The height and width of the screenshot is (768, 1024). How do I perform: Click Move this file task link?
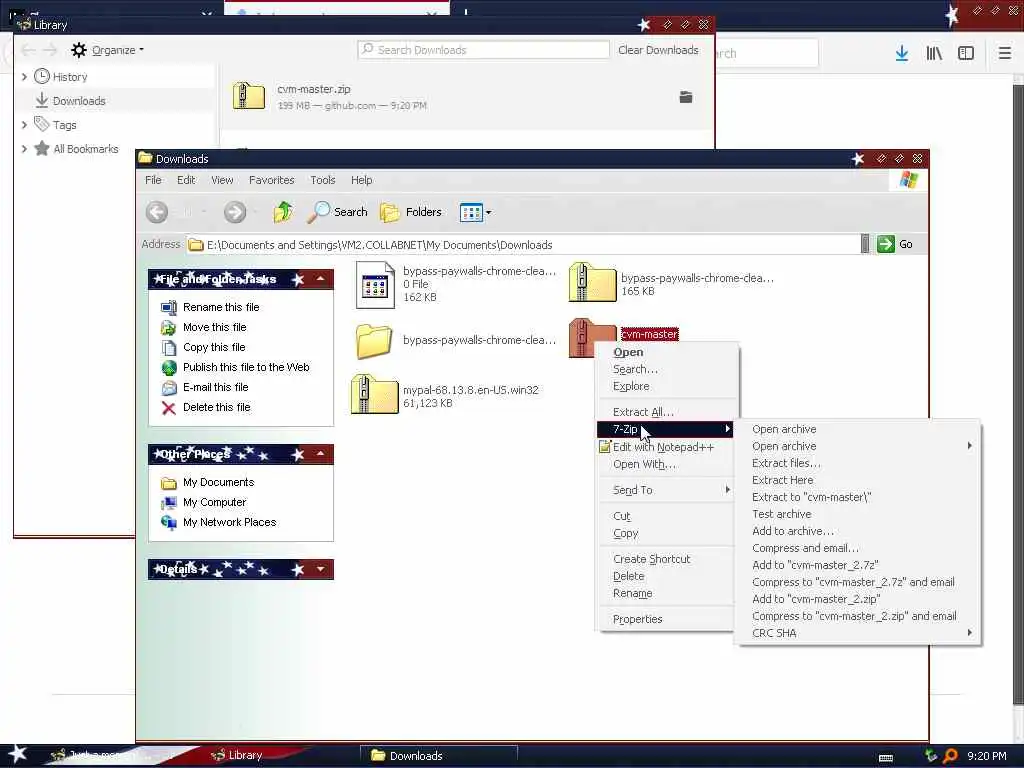click(214, 327)
